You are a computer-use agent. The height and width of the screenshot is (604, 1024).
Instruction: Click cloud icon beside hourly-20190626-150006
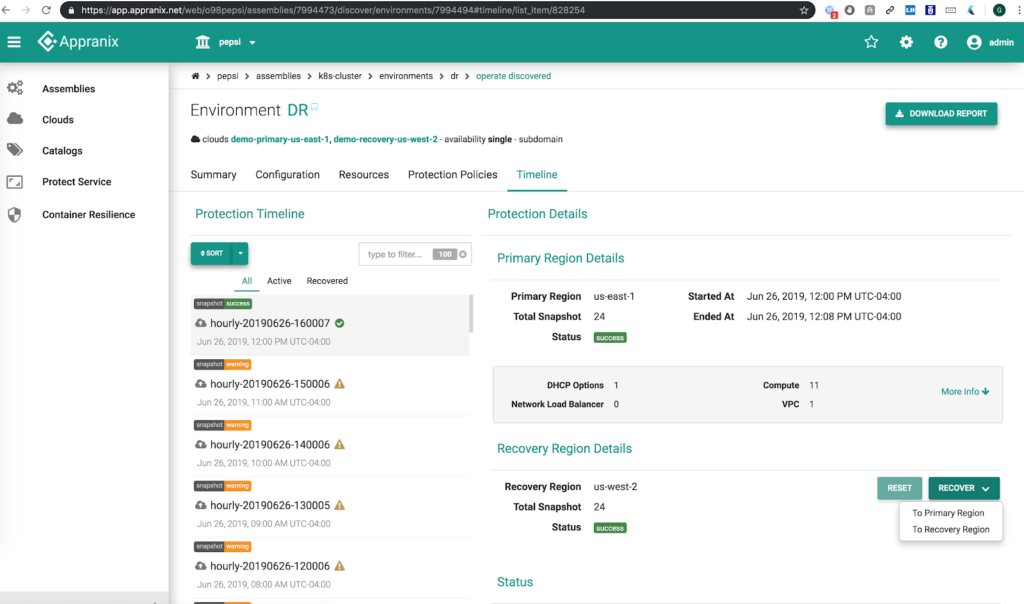point(200,384)
